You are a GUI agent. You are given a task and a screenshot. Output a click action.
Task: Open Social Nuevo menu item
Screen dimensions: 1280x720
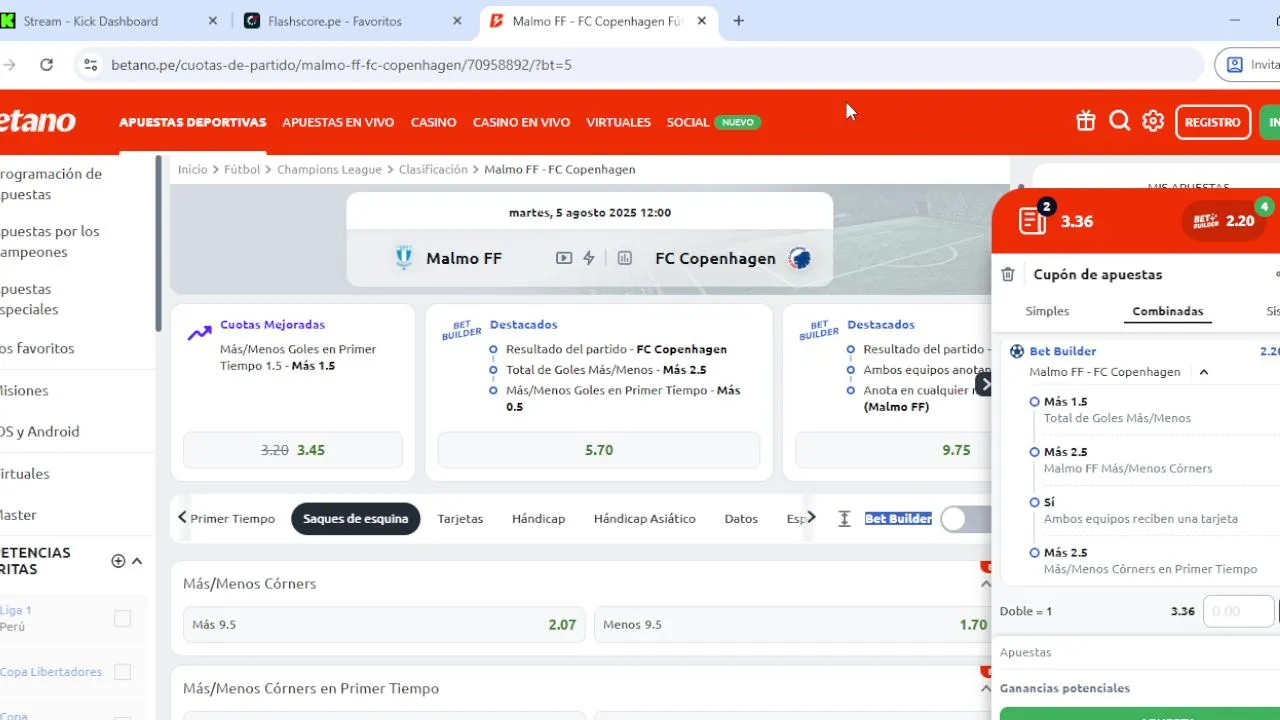click(x=713, y=122)
